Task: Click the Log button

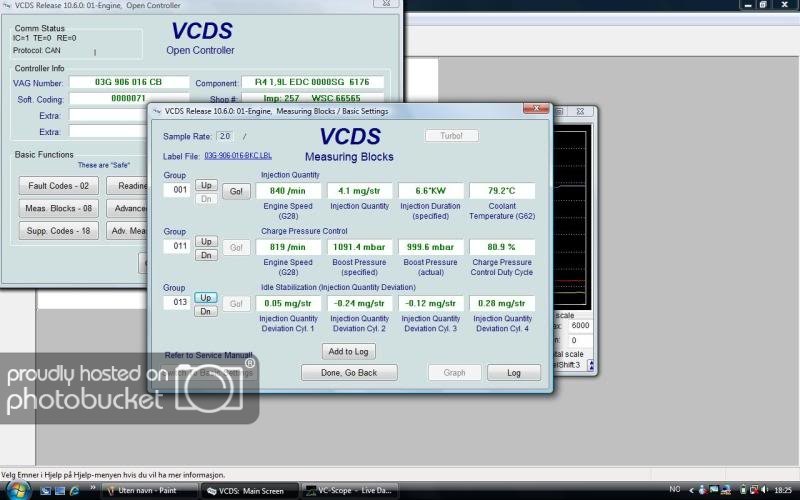Action: click(513, 372)
